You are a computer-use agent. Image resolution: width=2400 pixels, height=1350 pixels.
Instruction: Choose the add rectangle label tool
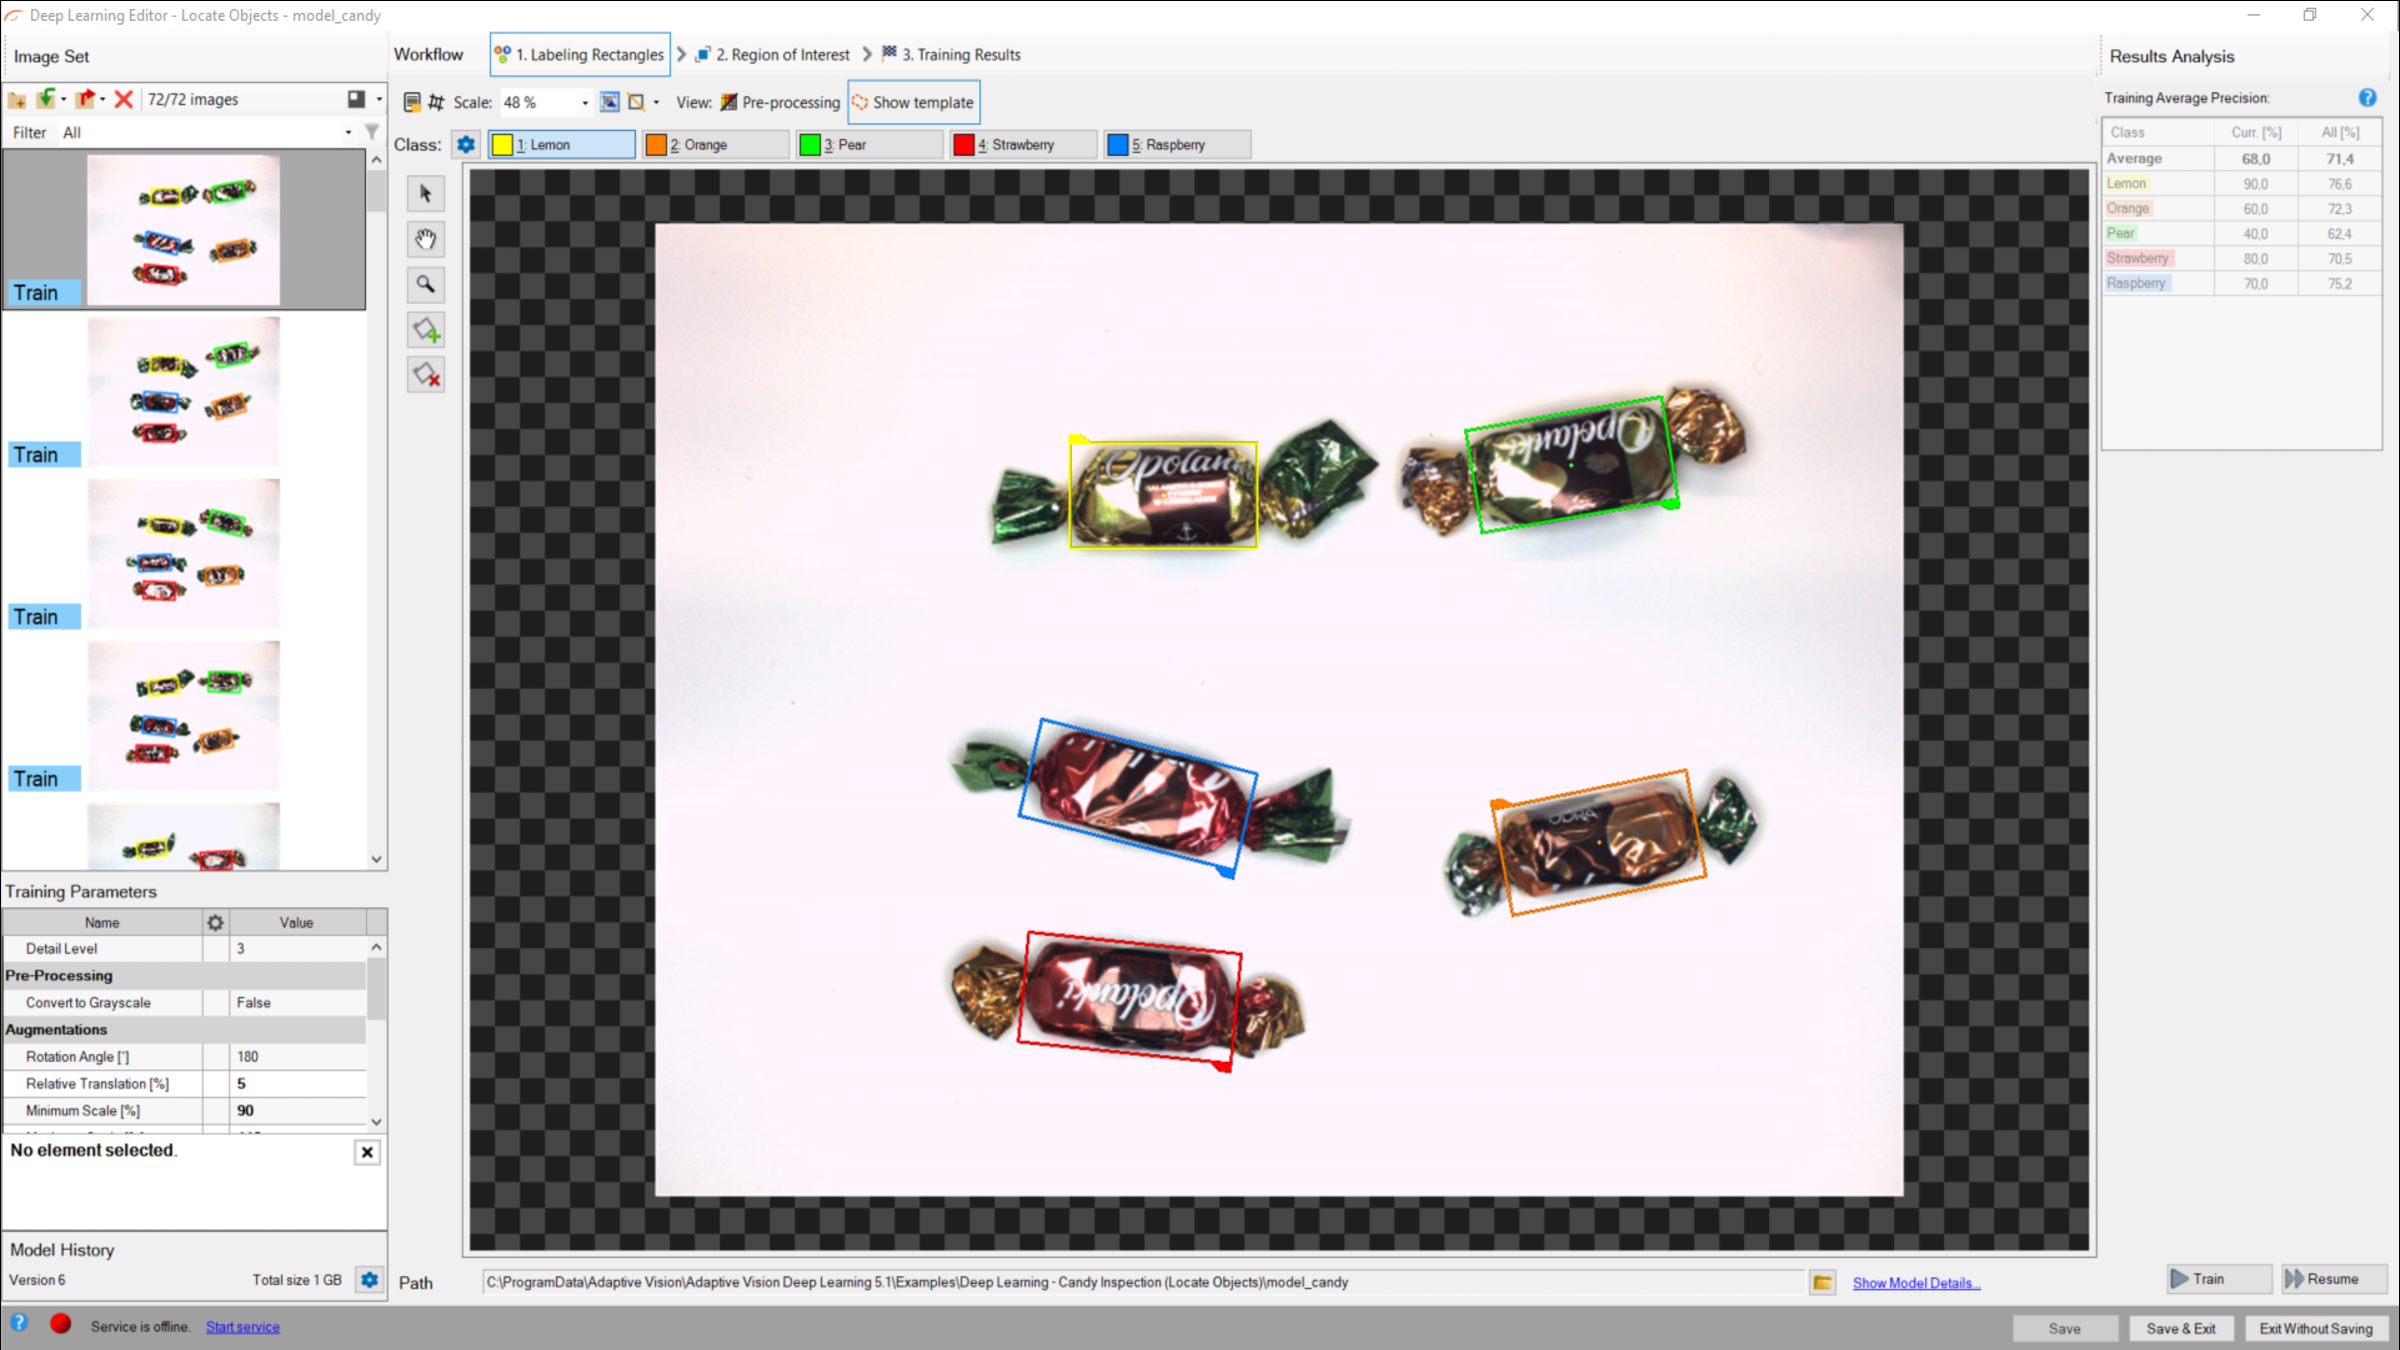[425, 330]
